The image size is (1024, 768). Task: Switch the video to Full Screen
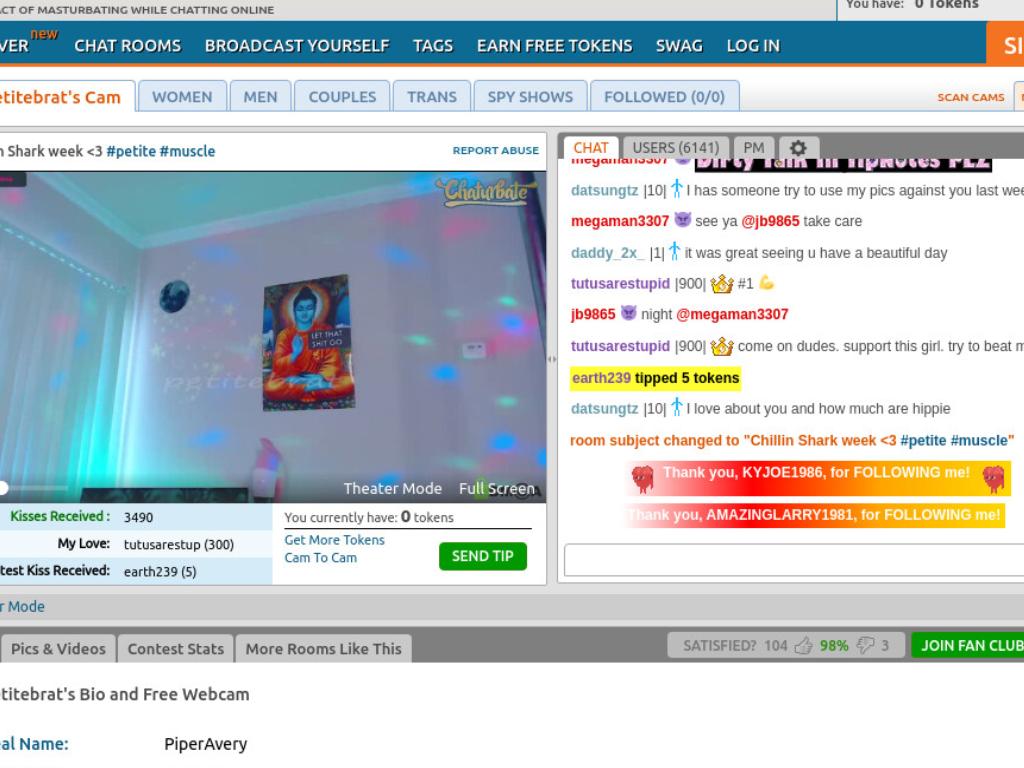click(496, 488)
